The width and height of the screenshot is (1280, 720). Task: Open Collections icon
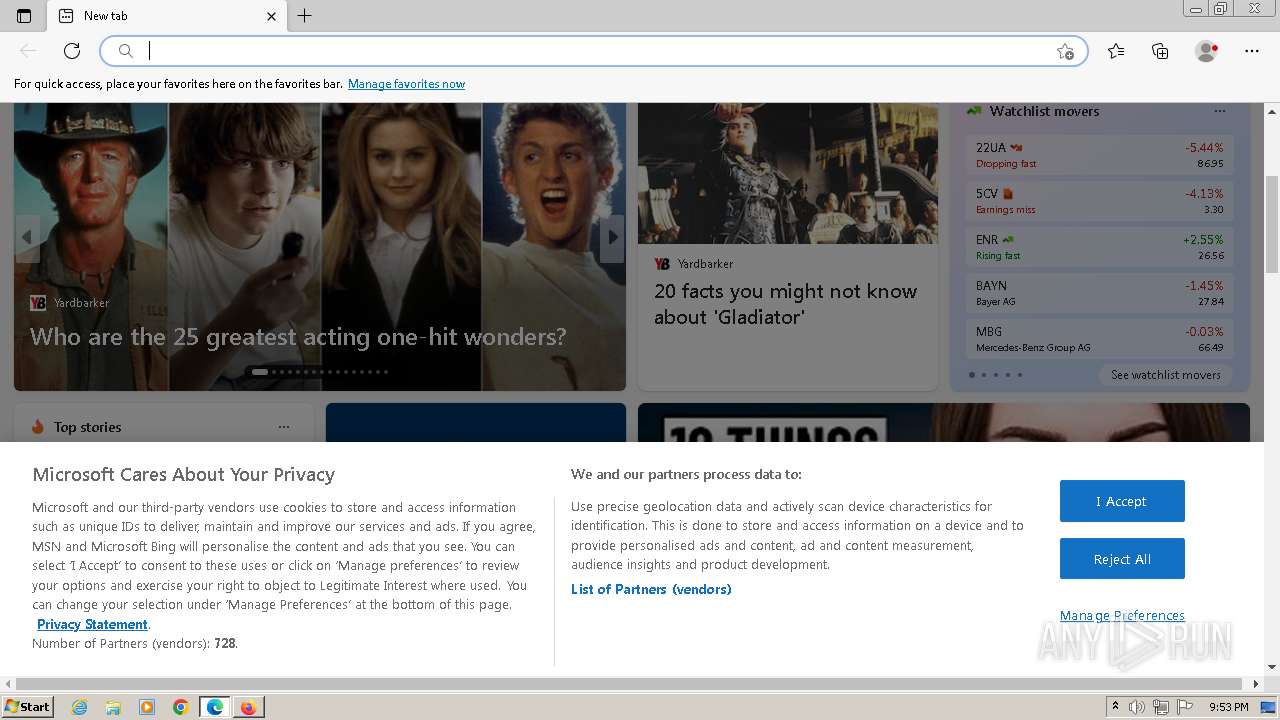click(1160, 51)
